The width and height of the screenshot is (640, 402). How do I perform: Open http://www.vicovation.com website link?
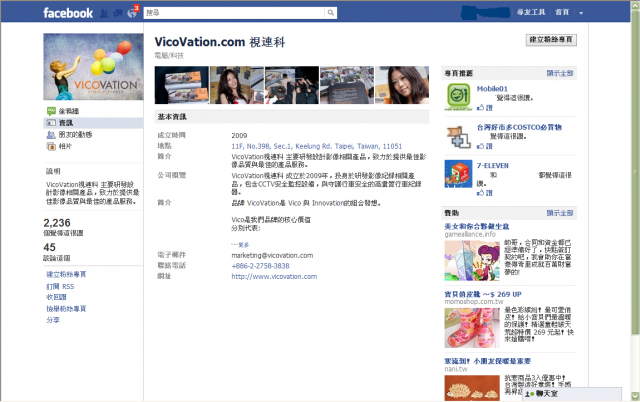[274, 276]
